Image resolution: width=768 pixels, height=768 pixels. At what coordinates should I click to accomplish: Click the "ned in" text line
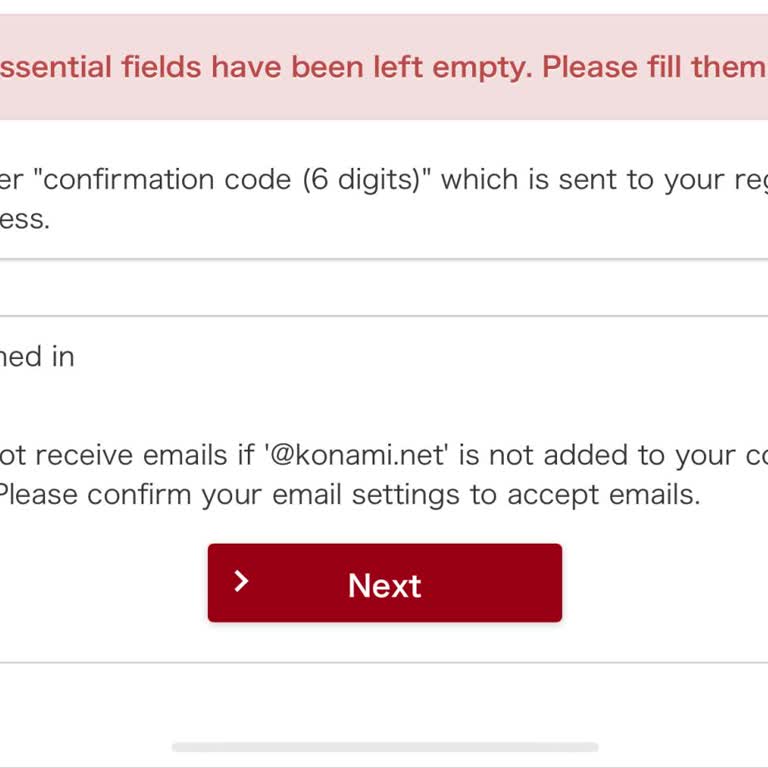coord(36,357)
